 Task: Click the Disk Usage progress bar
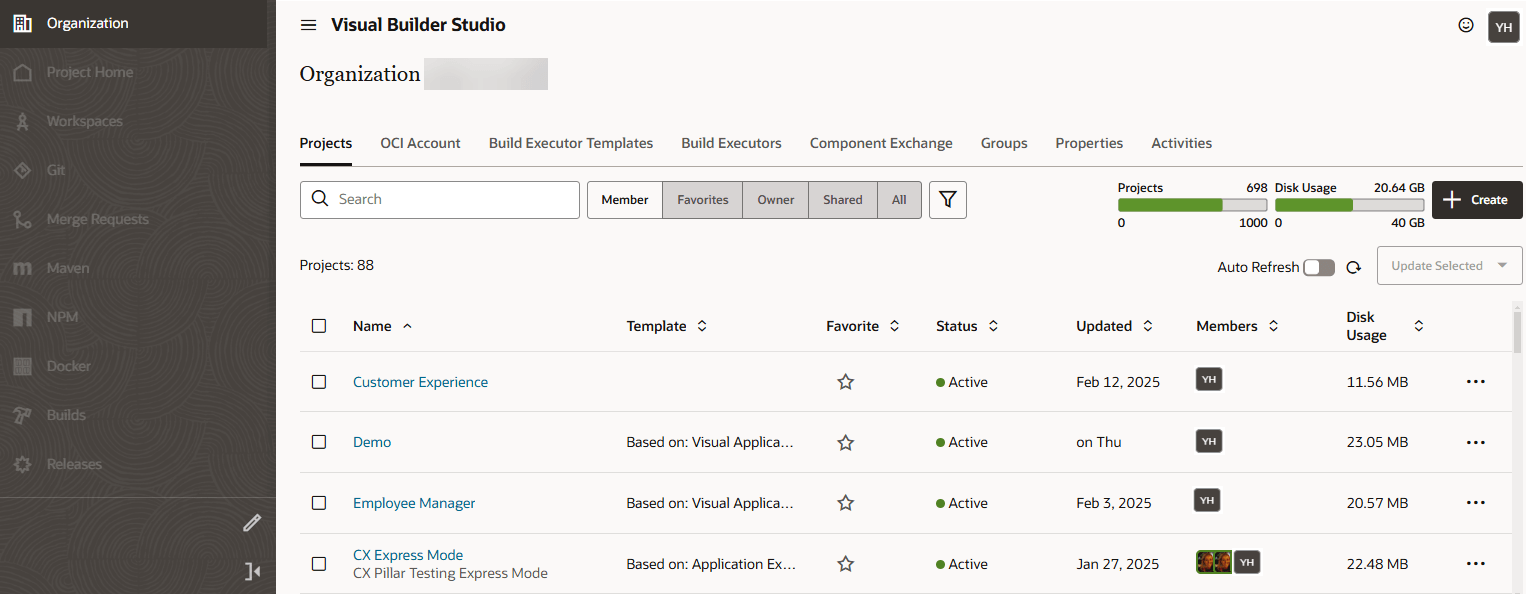point(1349,205)
